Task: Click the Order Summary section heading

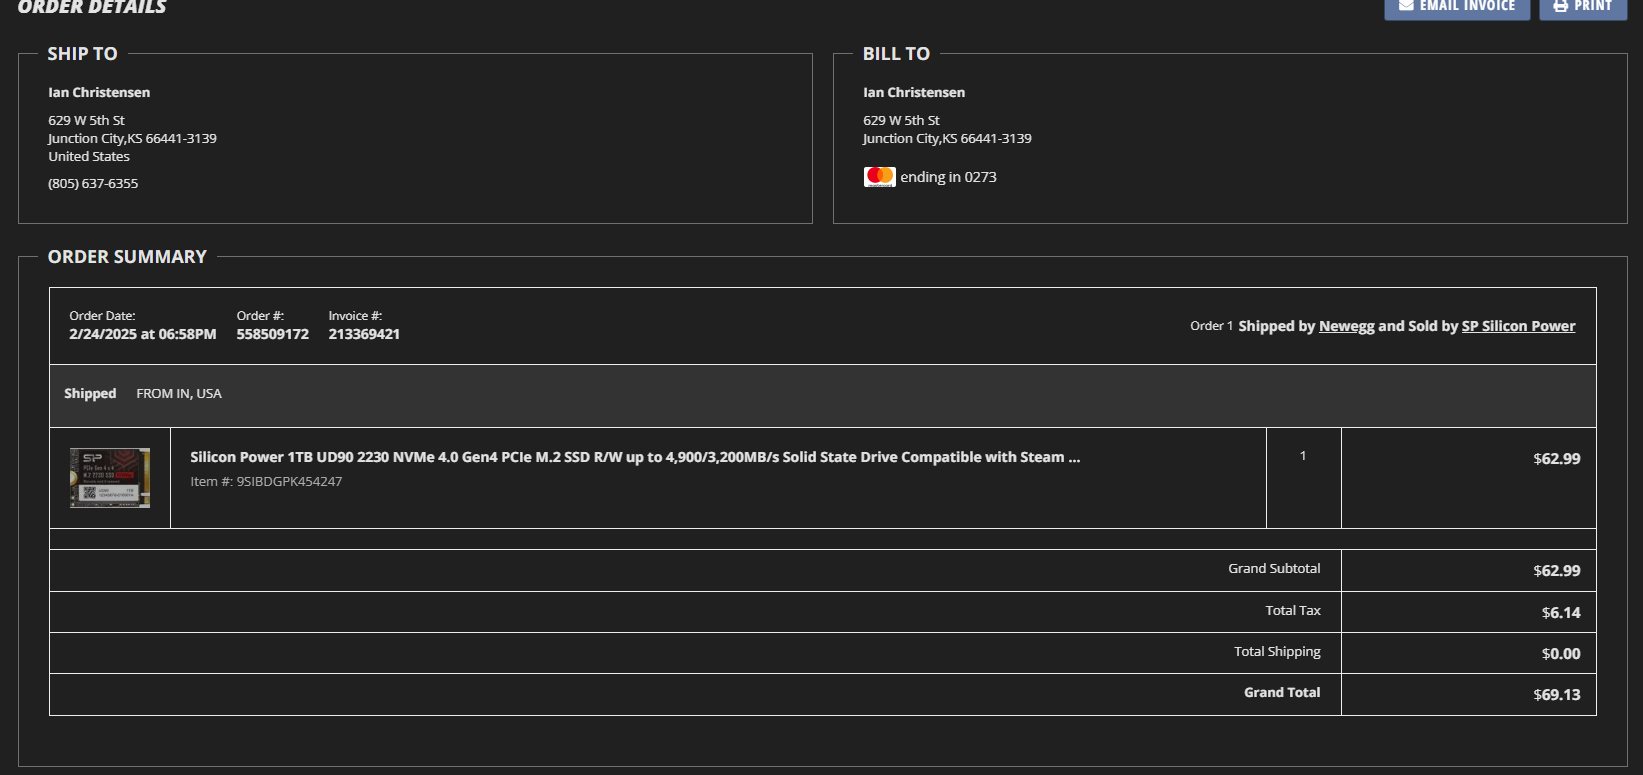Action: (127, 257)
